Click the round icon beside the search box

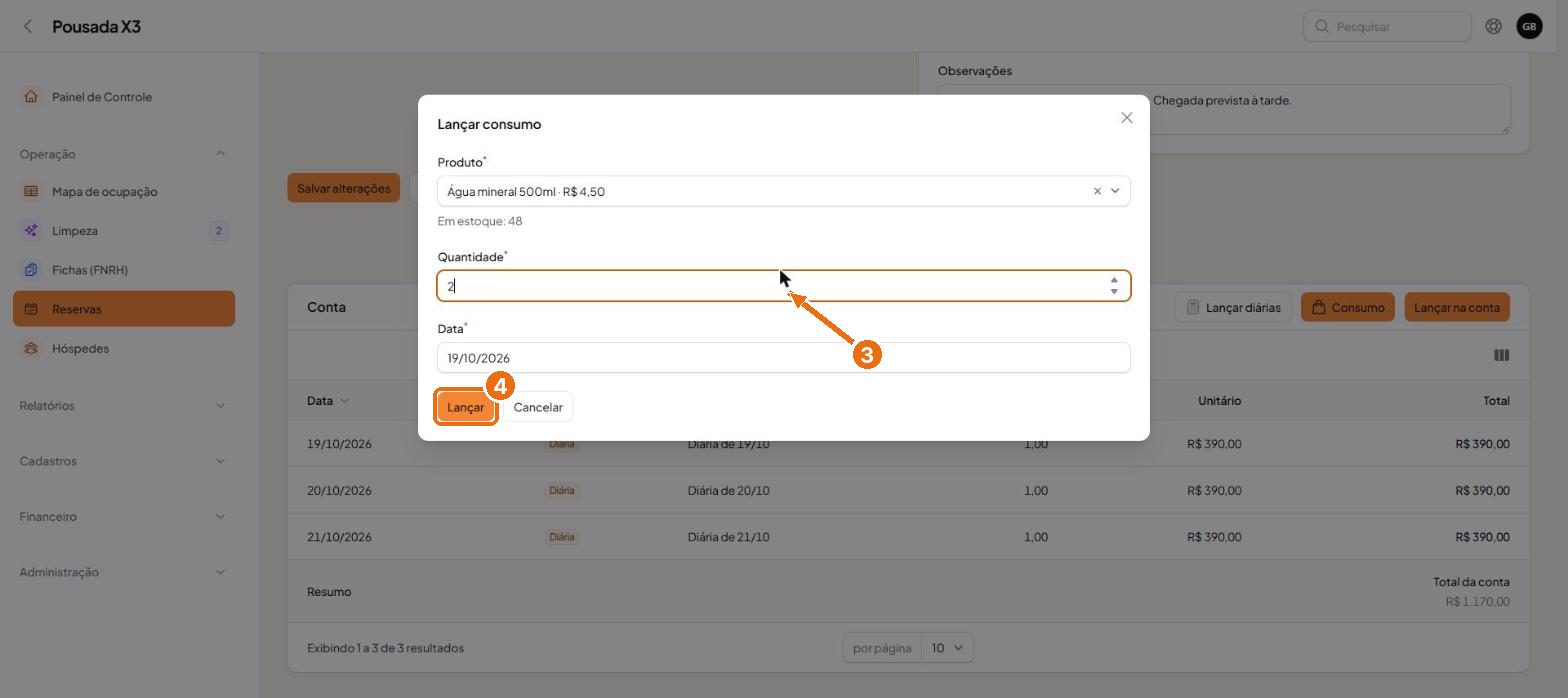coord(1493,26)
